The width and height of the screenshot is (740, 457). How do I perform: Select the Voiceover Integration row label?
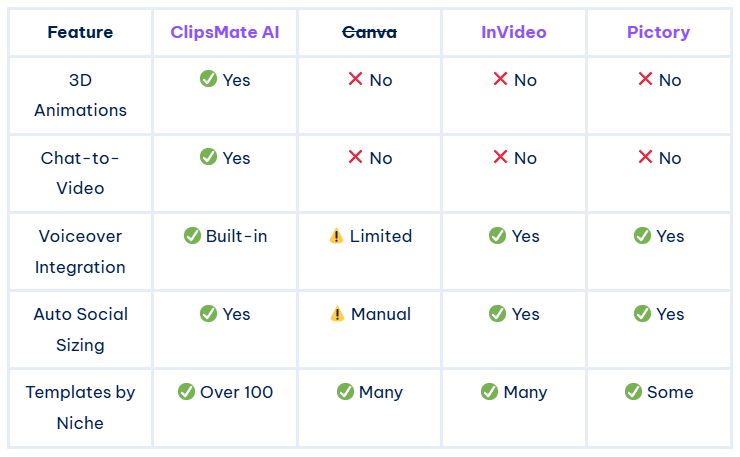pos(80,251)
